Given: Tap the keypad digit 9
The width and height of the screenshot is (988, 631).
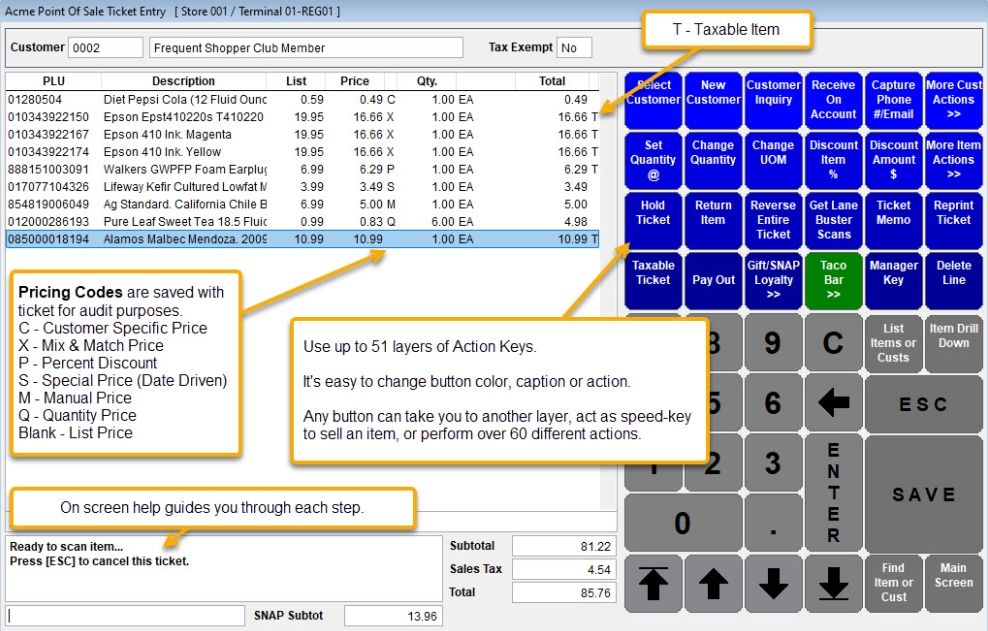Looking at the screenshot, I should coord(773,342).
